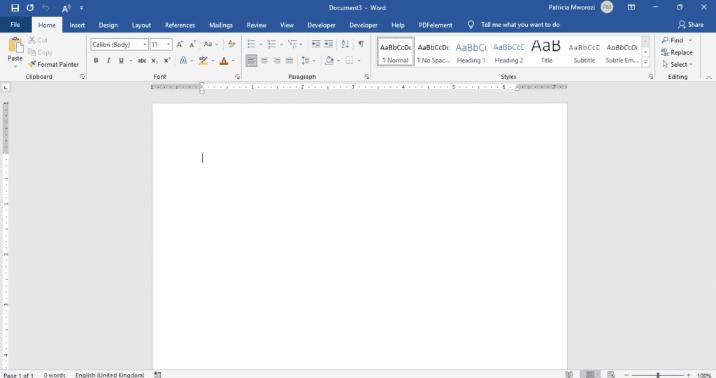Screen dimensions: 716x378
Task: Increase font size with Grow Font icon
Action: coord(180,44)
